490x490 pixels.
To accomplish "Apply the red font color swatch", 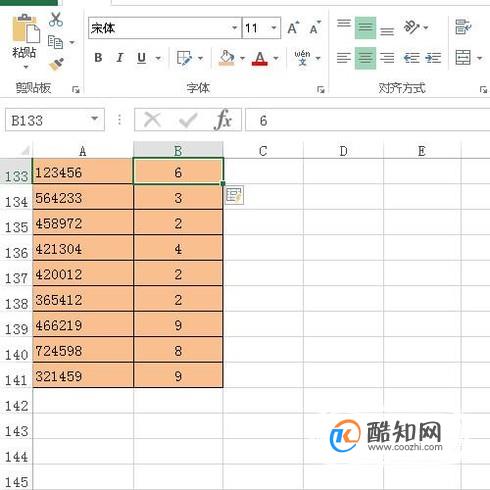I will coord(260,59).
